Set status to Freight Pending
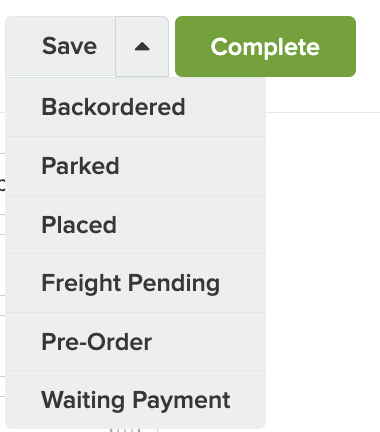The height and width of the screenshot is (432, 380). click(x=135, y=283)
